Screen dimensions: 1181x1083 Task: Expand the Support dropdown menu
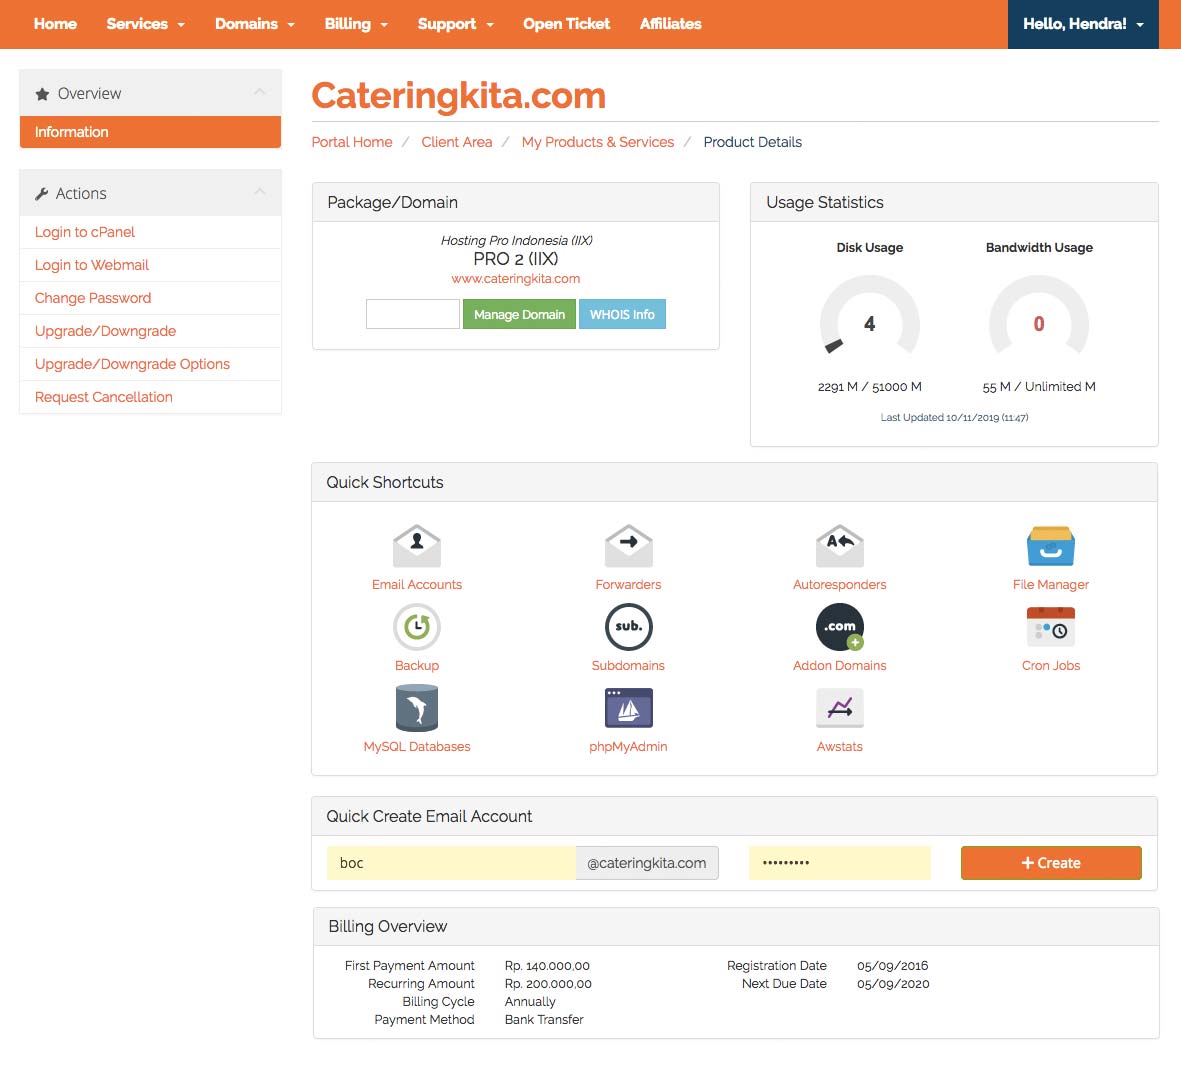click(x=456, y=24)
